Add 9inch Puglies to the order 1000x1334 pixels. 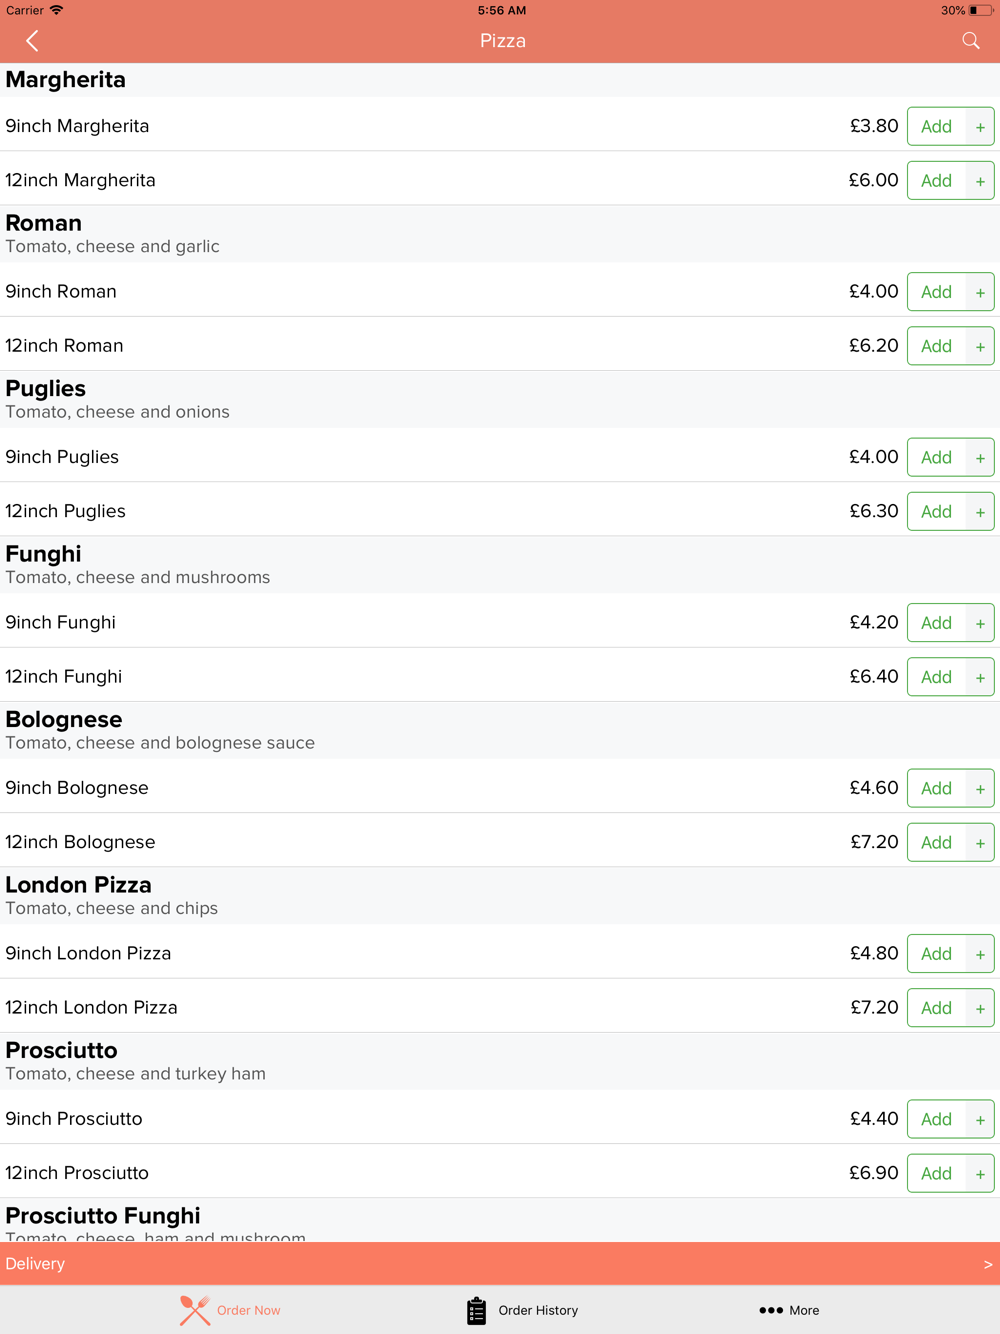click(937, 458)
